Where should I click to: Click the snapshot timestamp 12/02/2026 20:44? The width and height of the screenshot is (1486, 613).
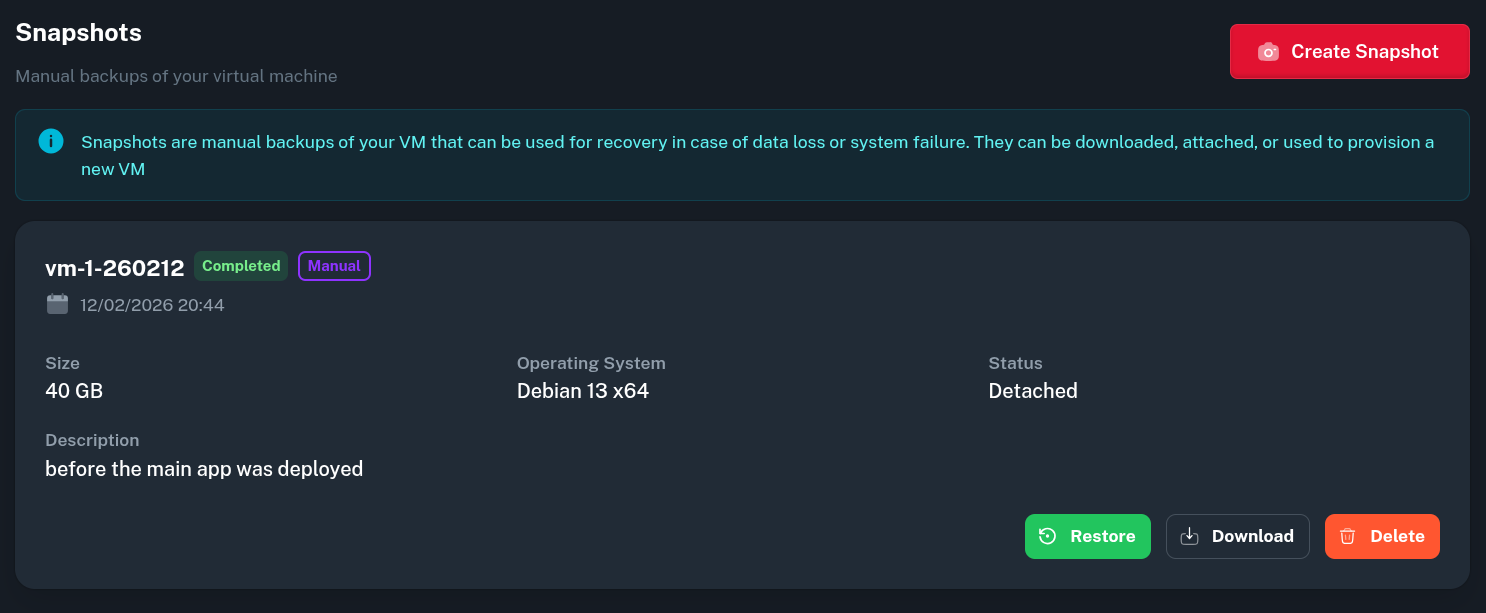point(152,305)
